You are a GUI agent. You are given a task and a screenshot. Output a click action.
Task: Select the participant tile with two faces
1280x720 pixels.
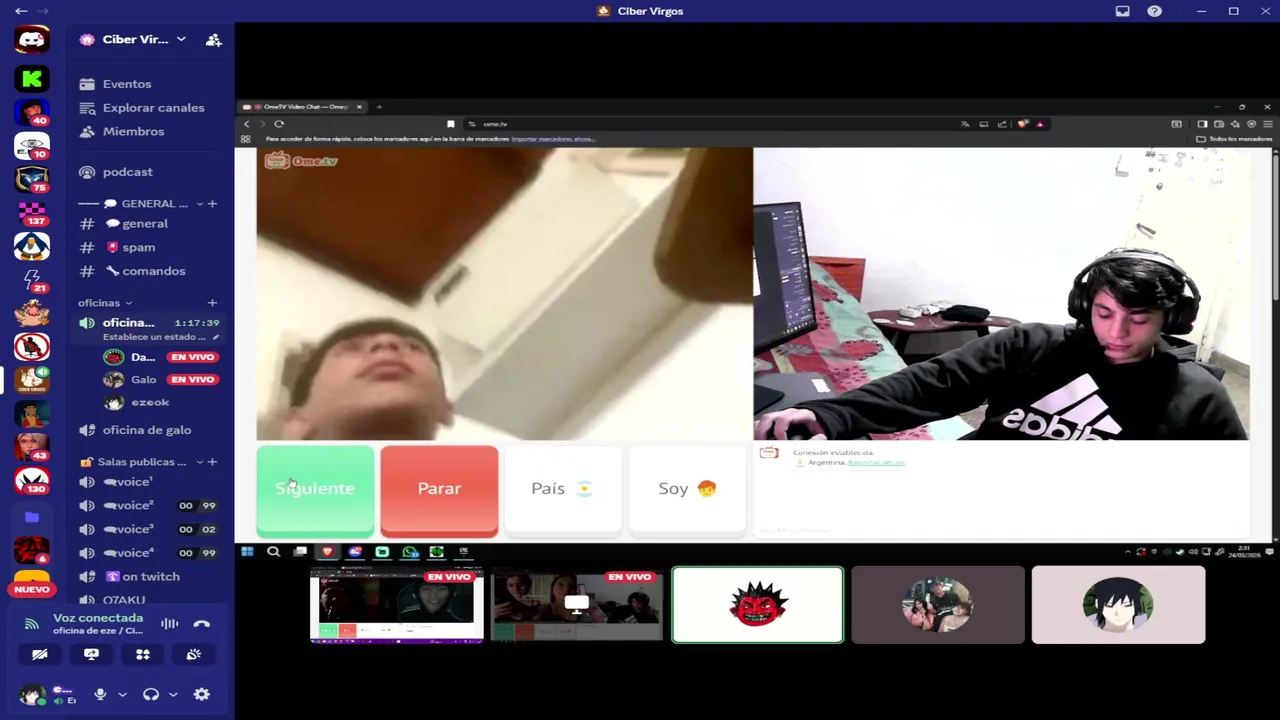[938, 605]
